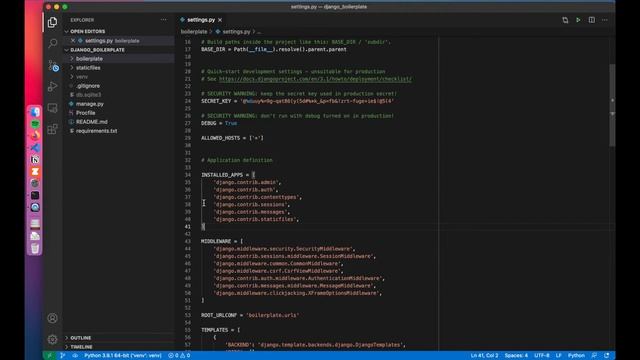
Task: Open the Explorer view in activity bar
Action: [52, 22]
